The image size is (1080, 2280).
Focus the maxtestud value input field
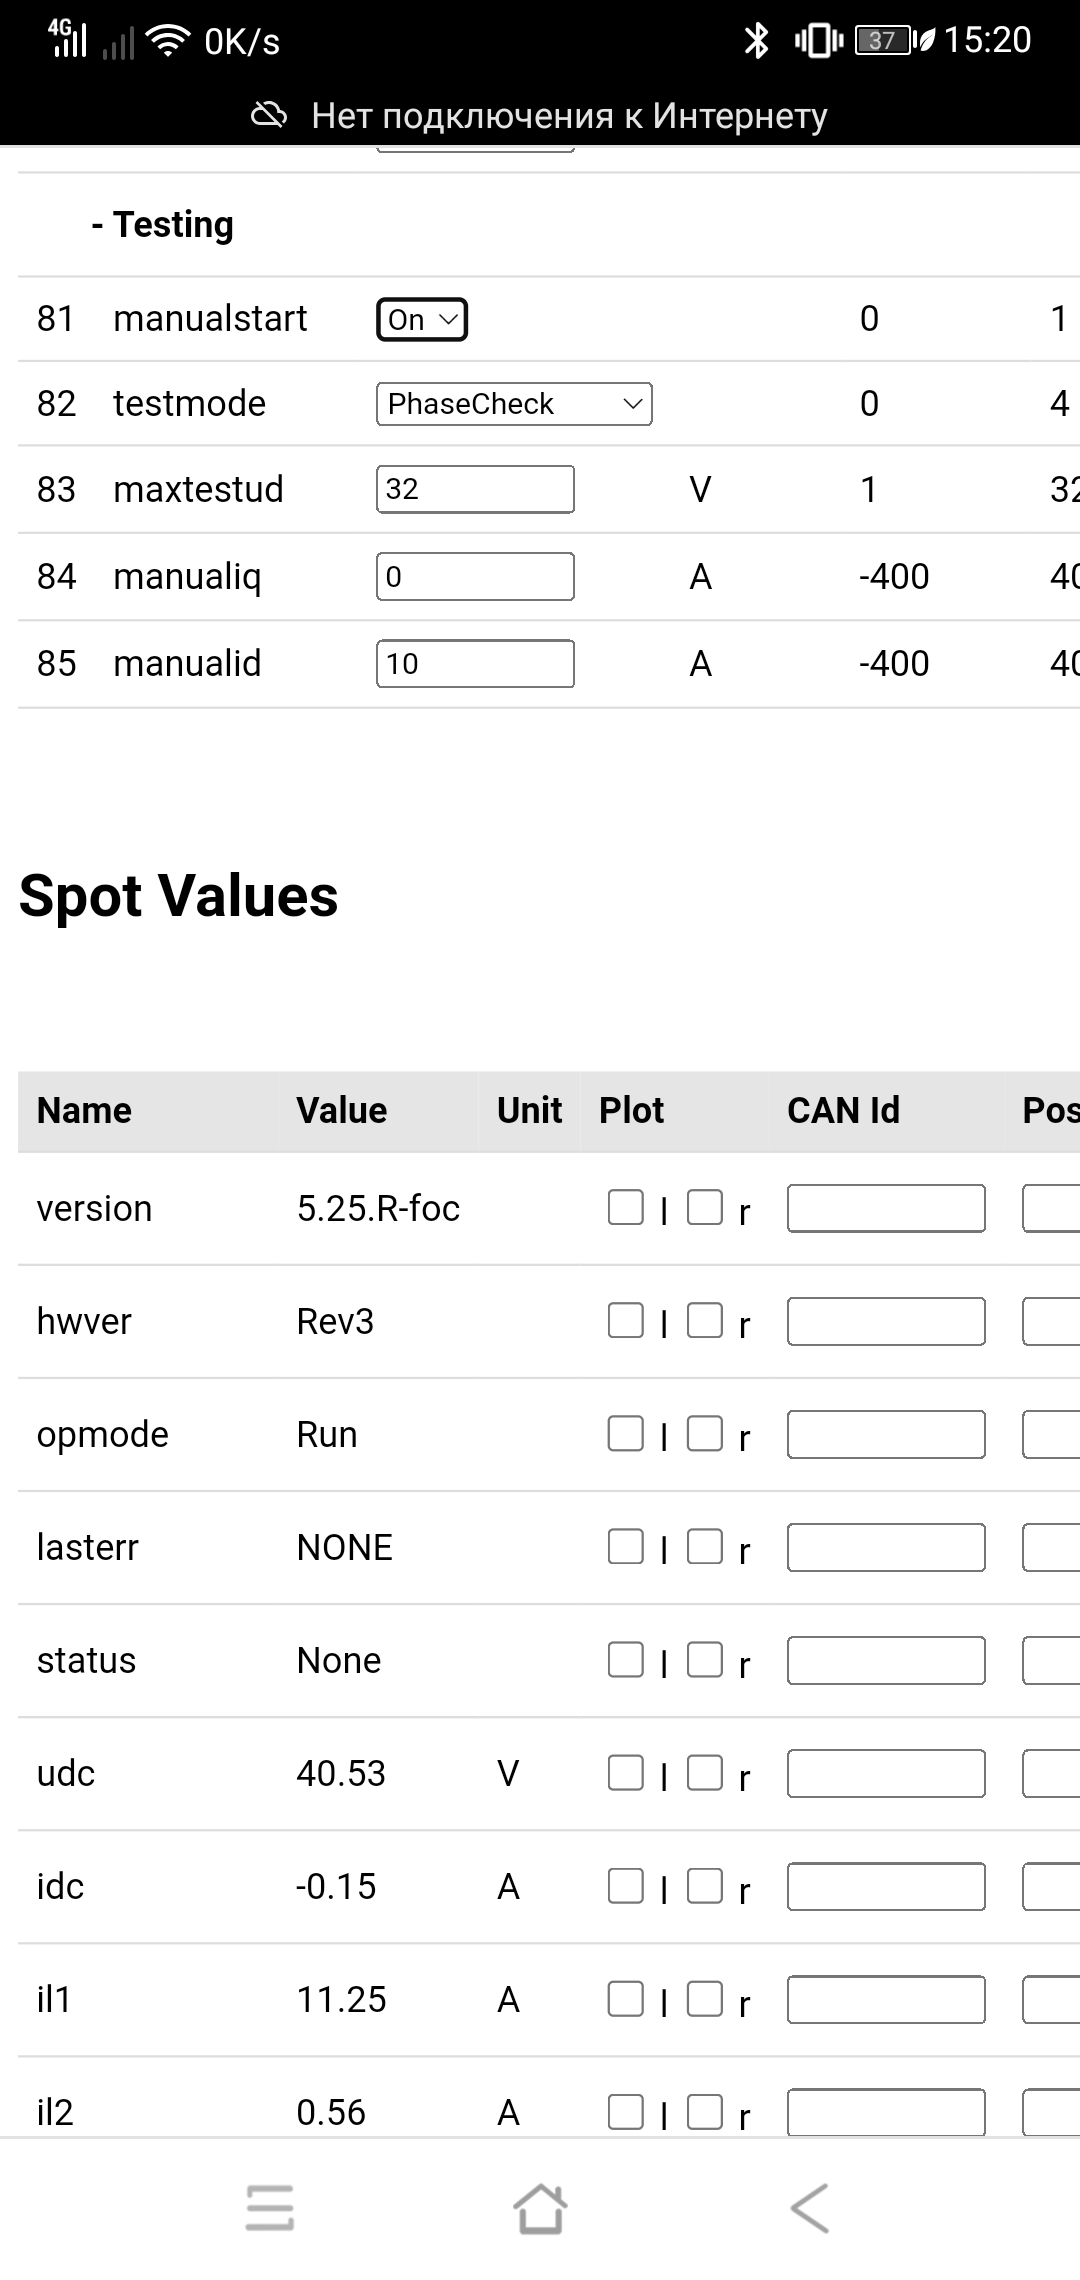pyautogui.click(x=475, y=490)
